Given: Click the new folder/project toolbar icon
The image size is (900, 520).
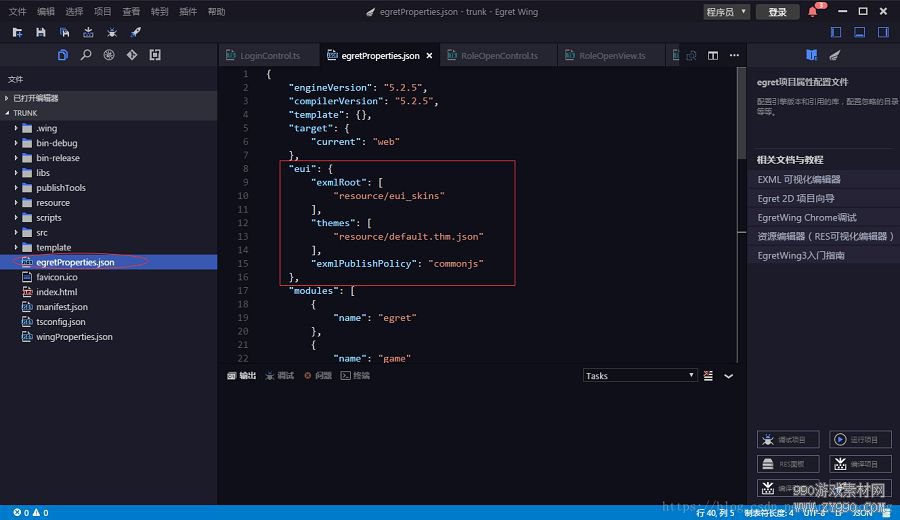Looking at the screenshot, I should 17,33.
